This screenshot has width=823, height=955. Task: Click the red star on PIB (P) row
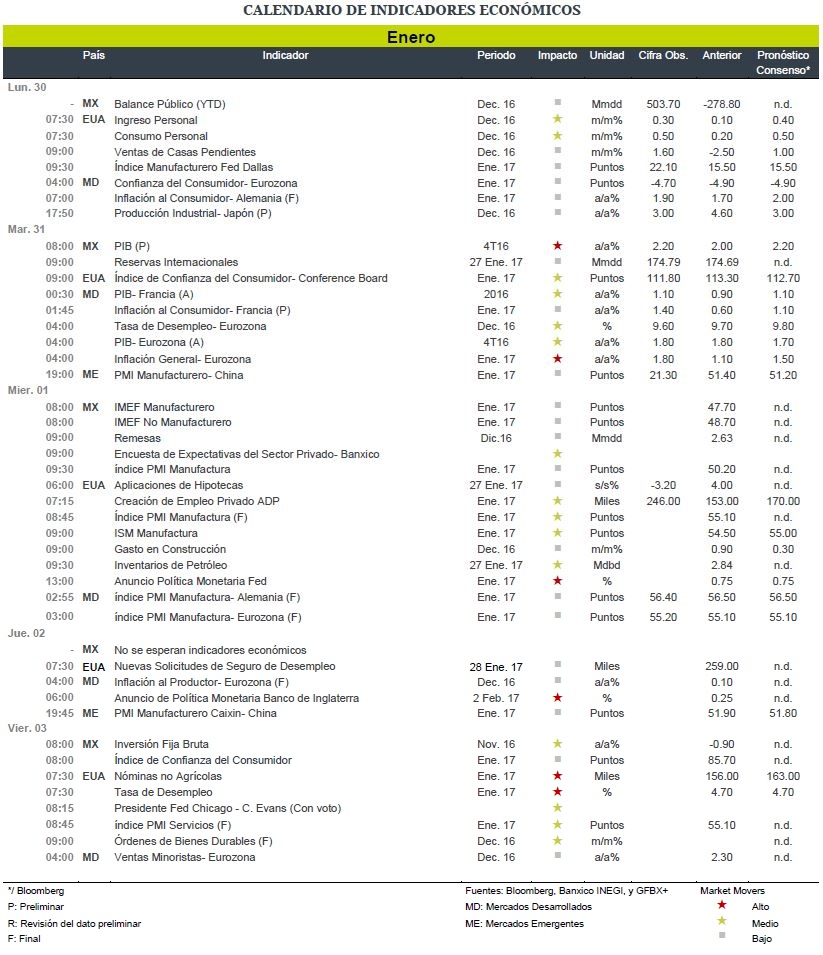point(557,245)
